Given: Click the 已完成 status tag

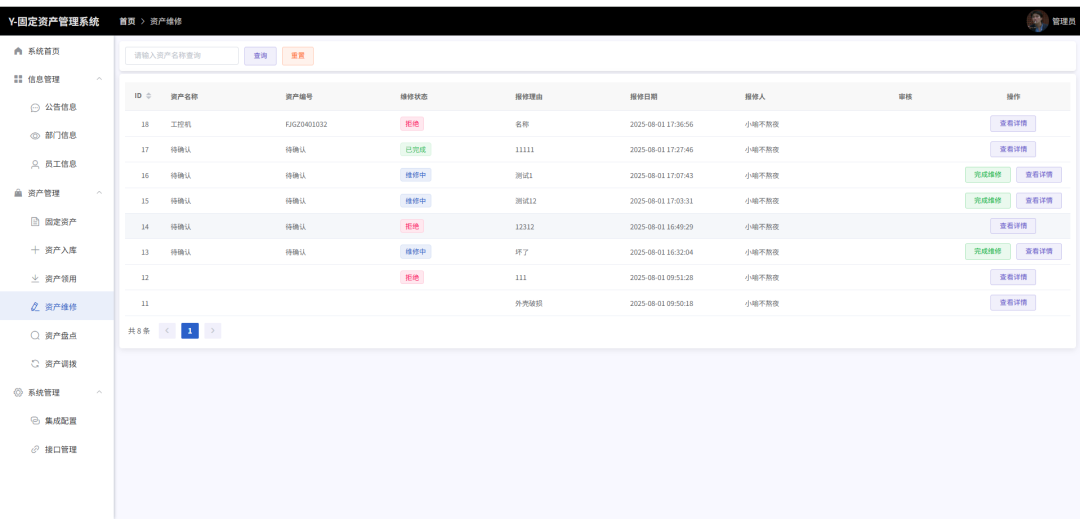Looking at the screenshot, I should (415, 149).
